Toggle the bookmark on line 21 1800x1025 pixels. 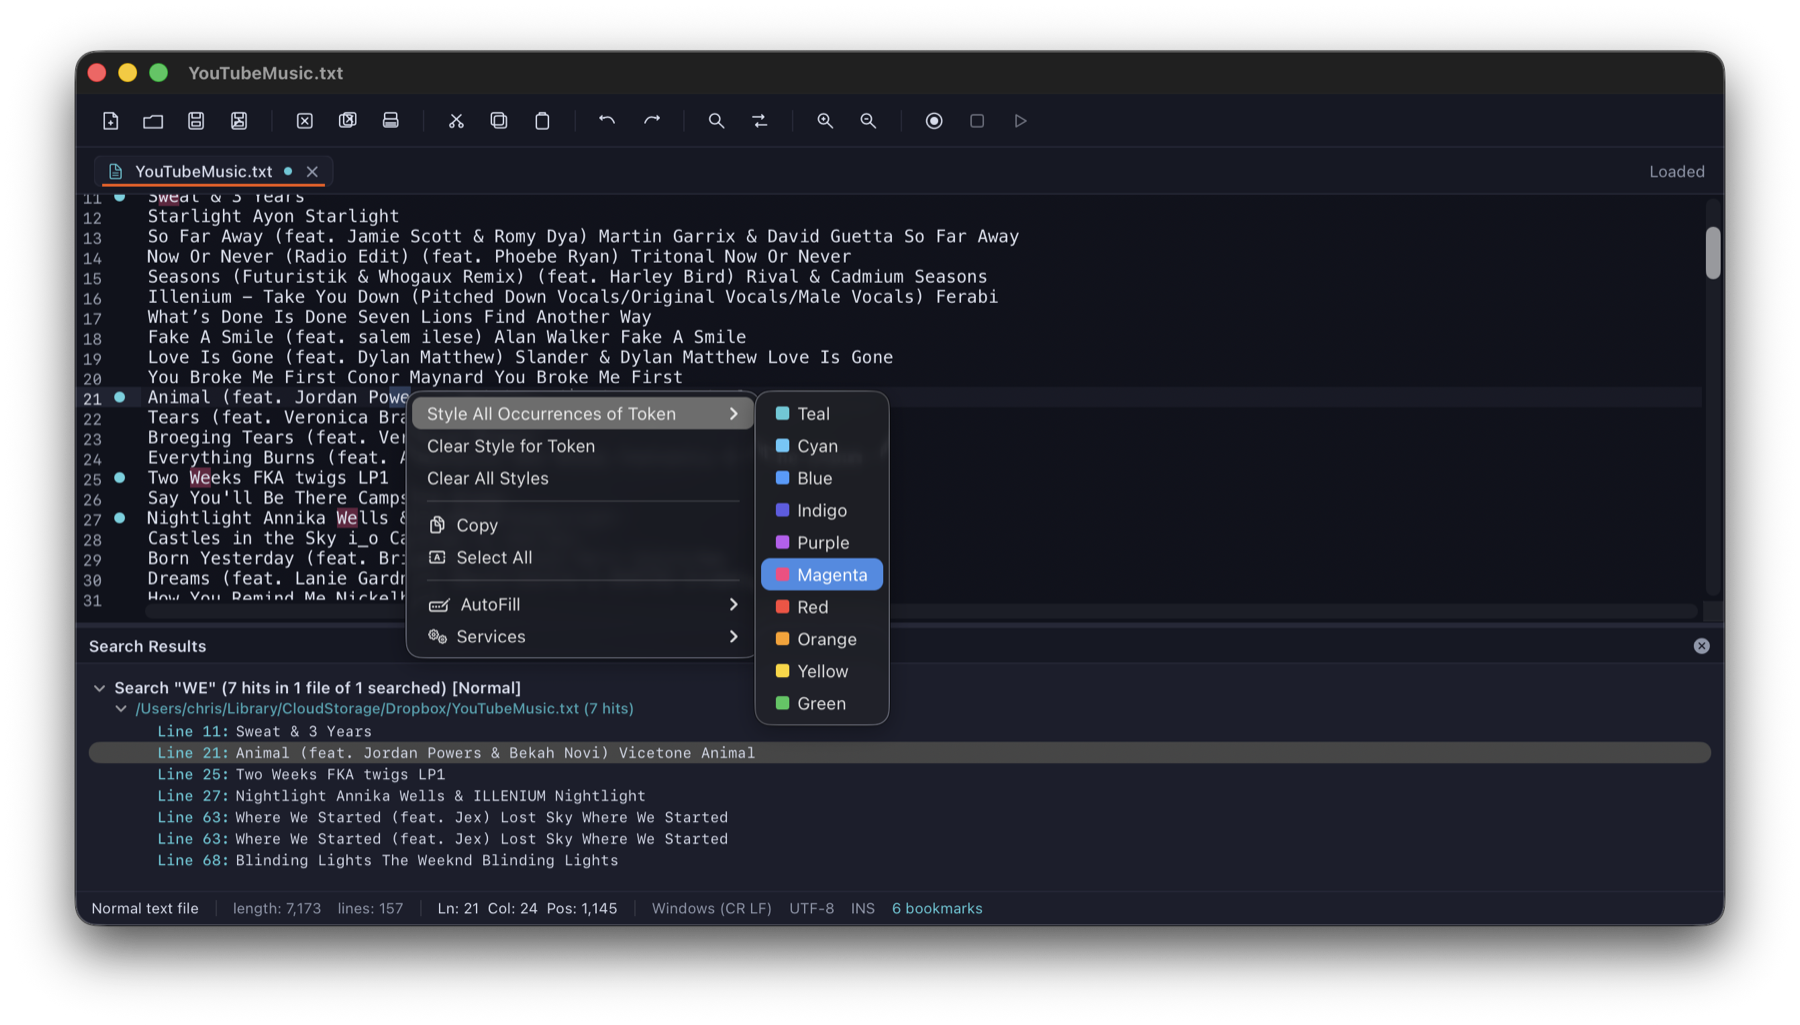[119, 397]
